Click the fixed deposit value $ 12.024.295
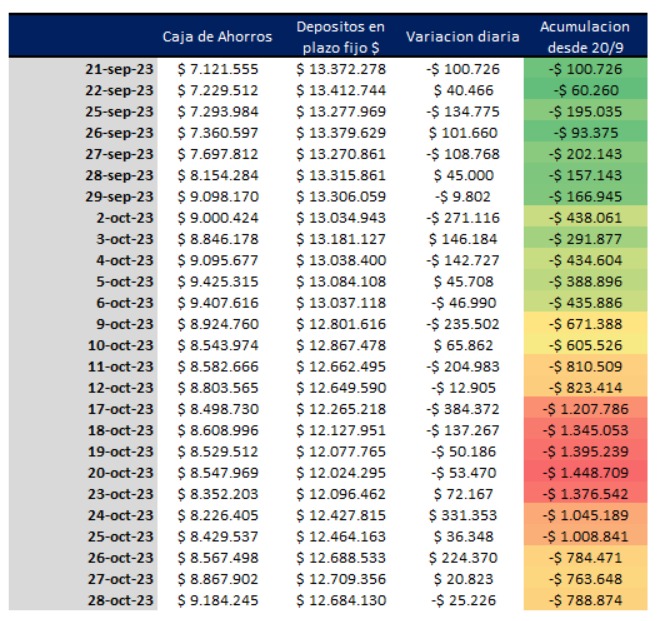 (340, 472)
